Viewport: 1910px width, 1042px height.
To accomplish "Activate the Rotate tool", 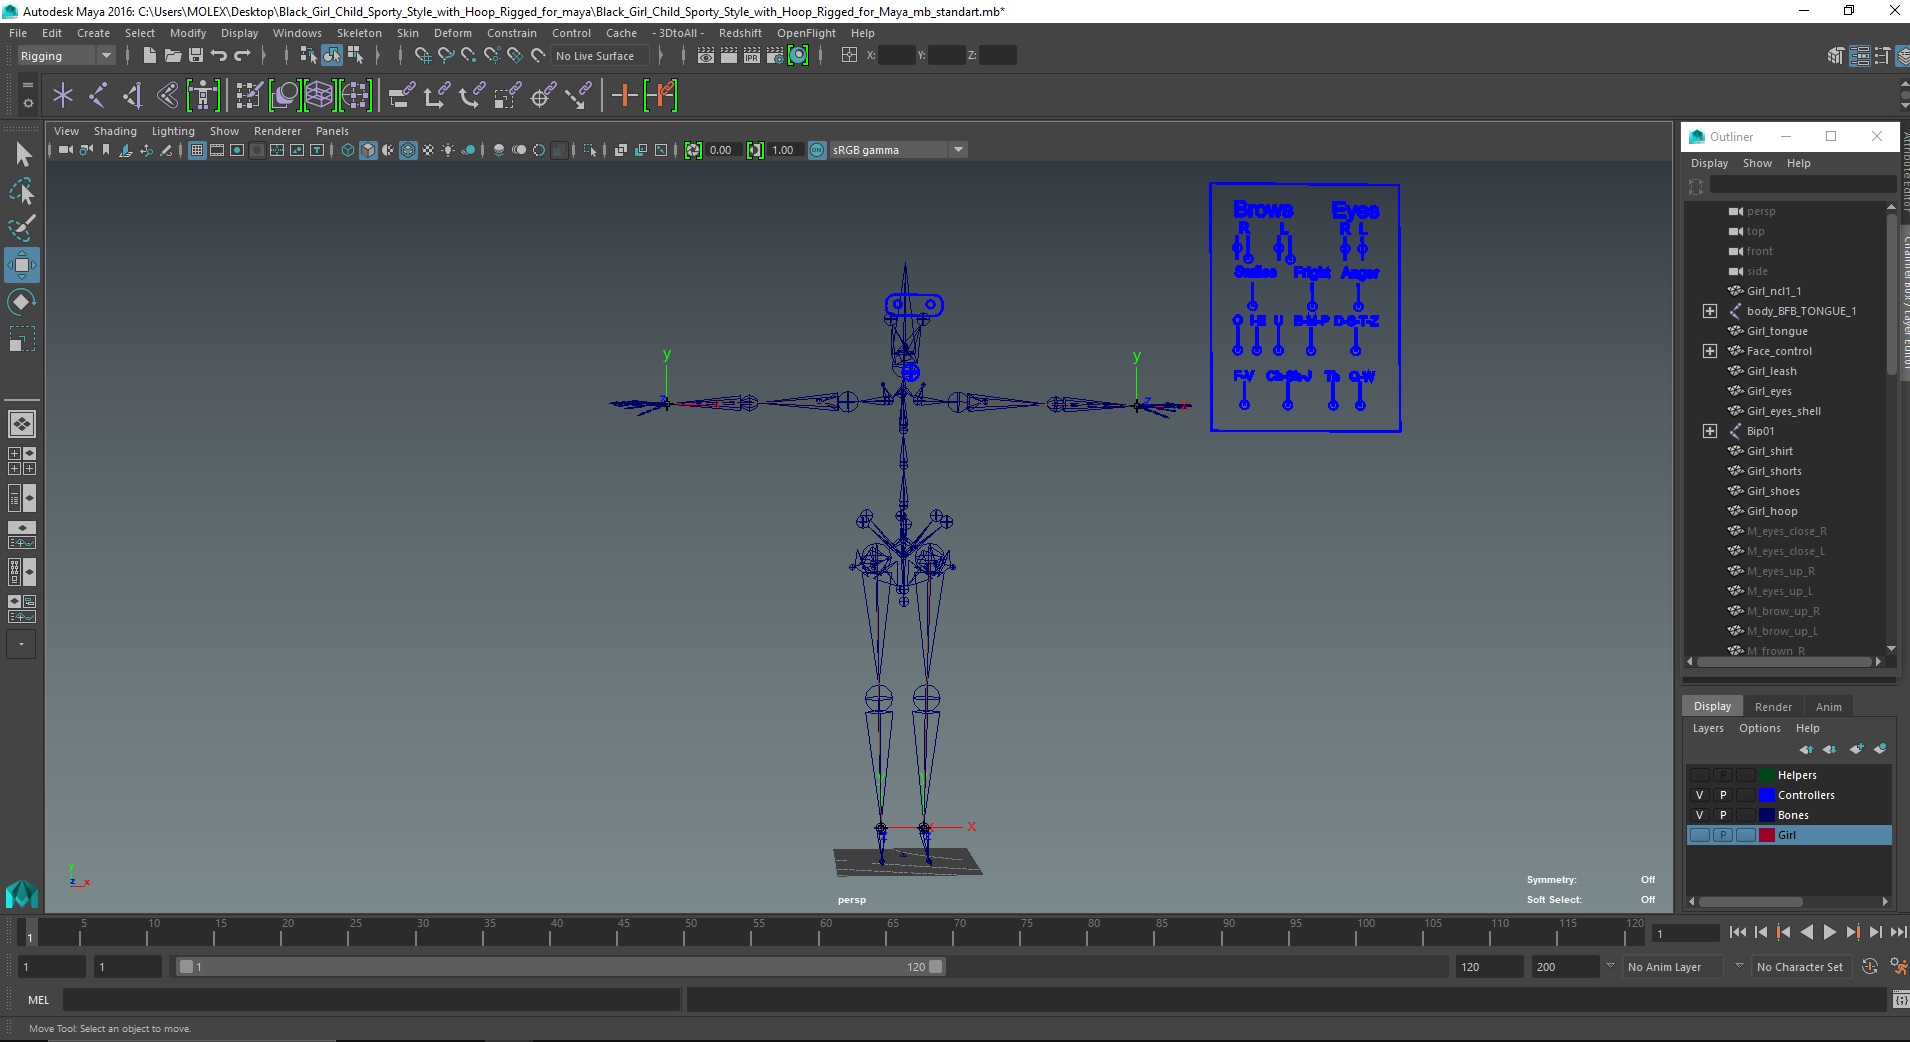I will [21, 302].
